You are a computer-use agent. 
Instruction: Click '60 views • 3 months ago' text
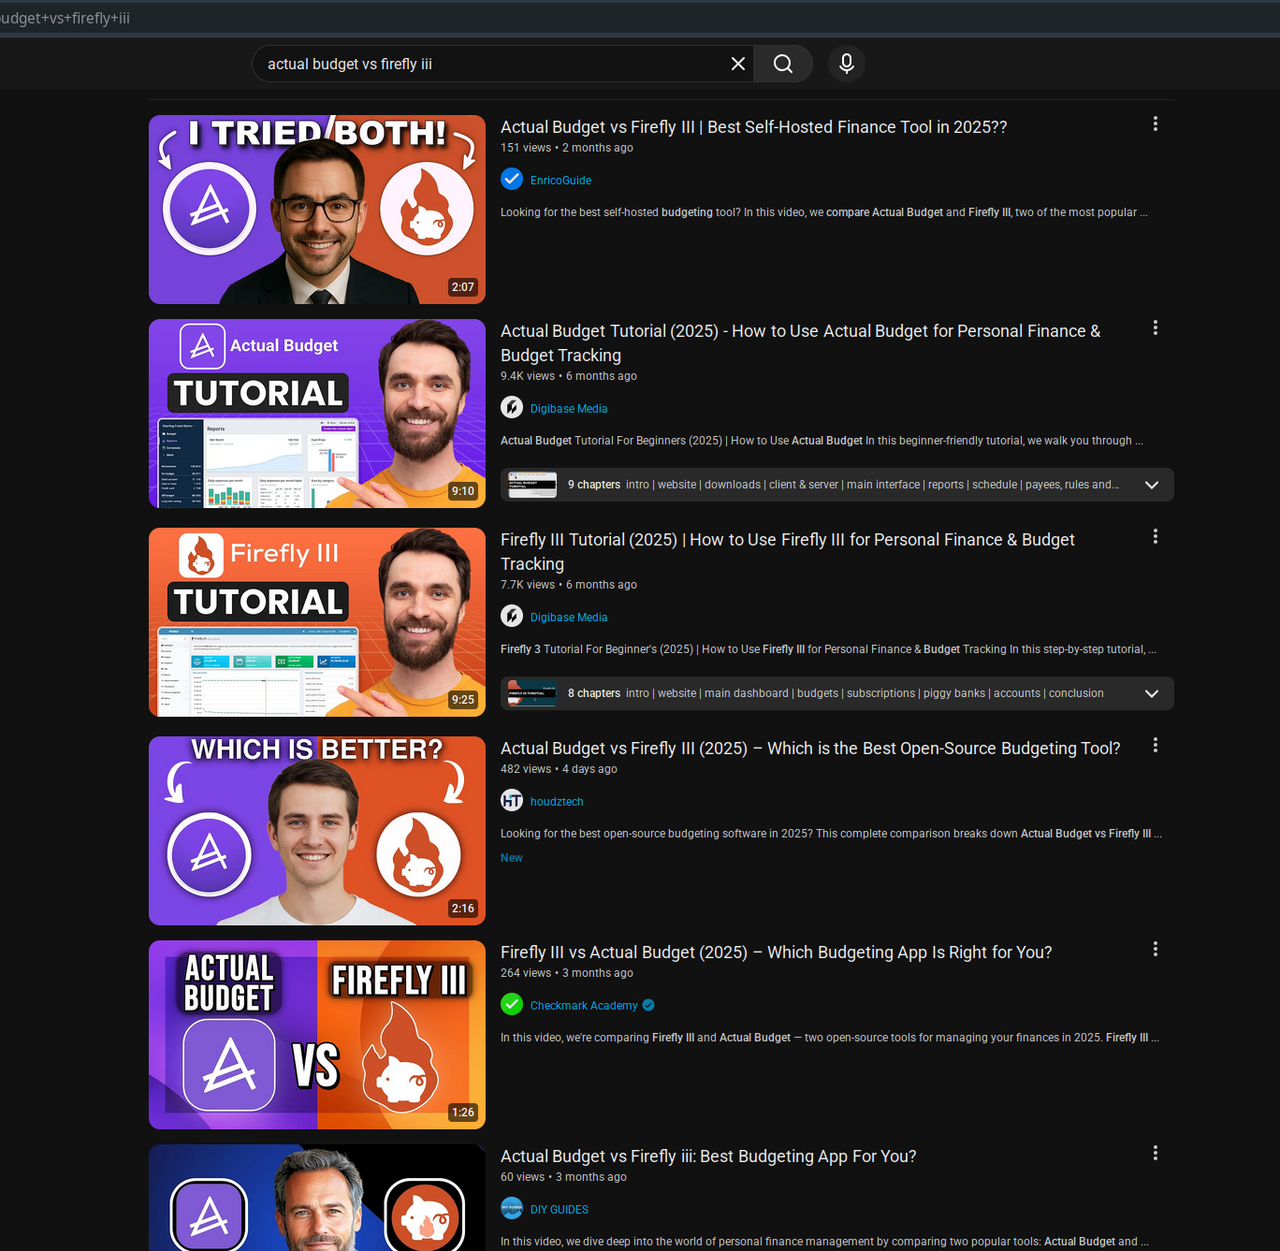click(564, 1177)
